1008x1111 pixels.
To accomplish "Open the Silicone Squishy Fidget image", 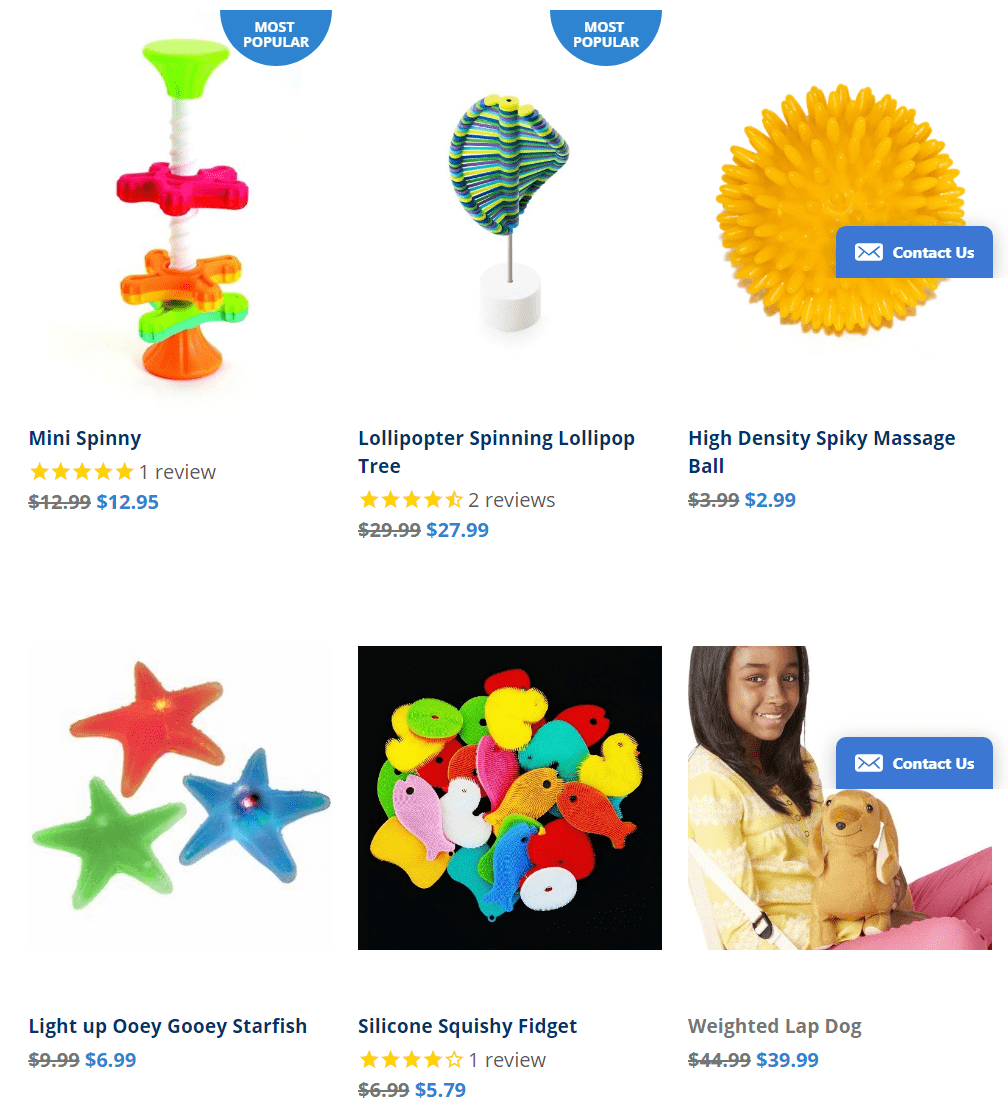I will 510,798.
